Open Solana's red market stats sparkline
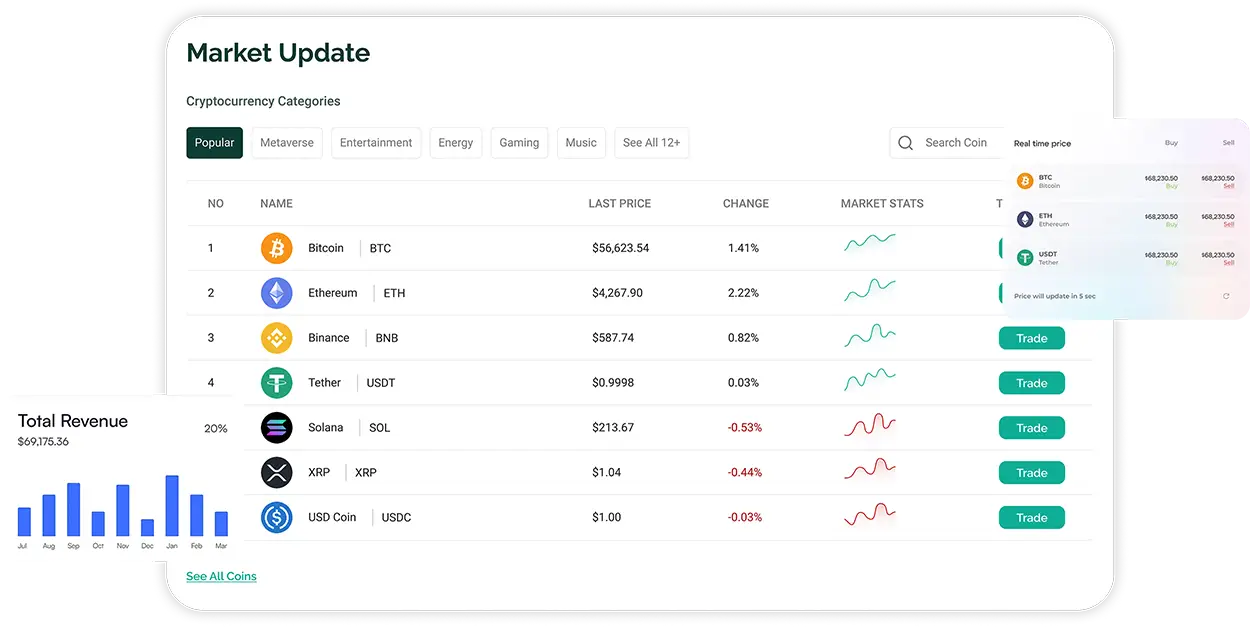1250x627 pixels. [870, 424]
